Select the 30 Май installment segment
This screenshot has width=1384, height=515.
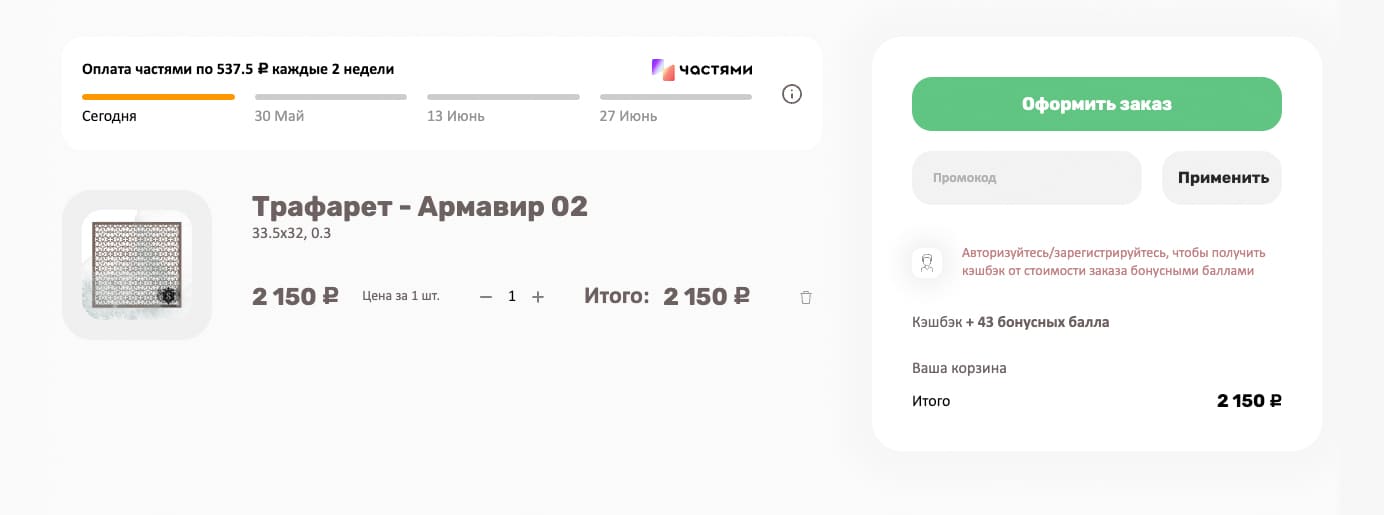pyautogui.click(x=331, y=97)
